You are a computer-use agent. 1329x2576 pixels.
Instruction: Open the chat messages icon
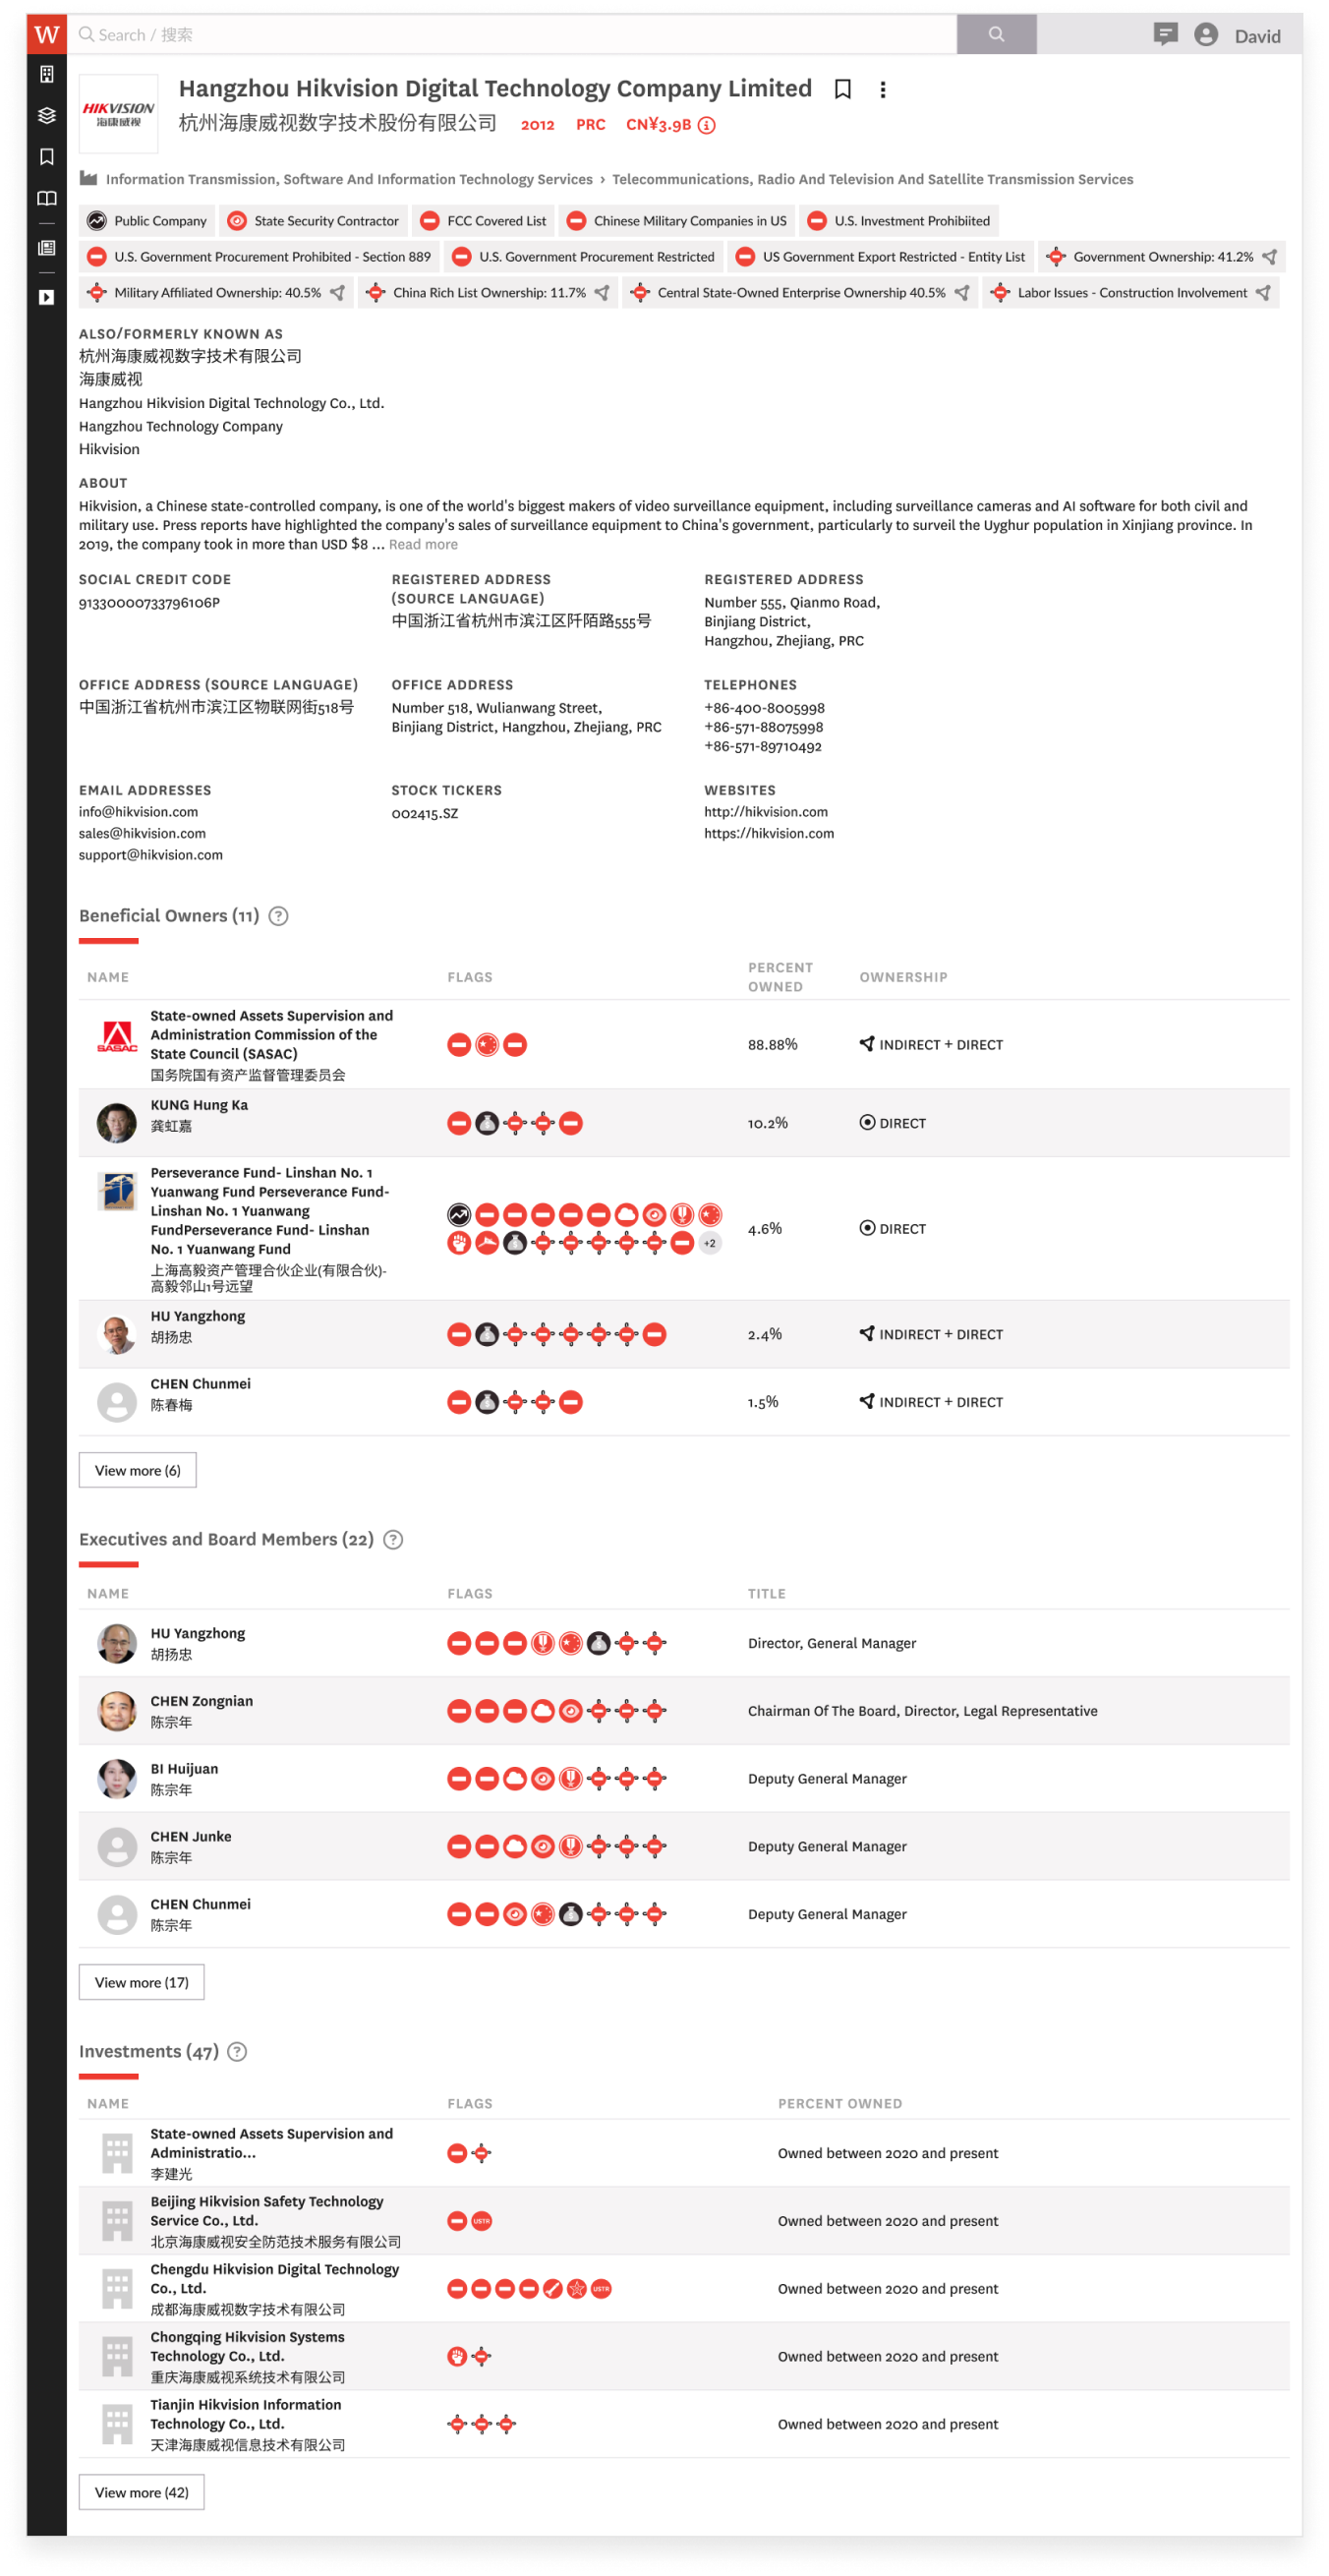1164,35
